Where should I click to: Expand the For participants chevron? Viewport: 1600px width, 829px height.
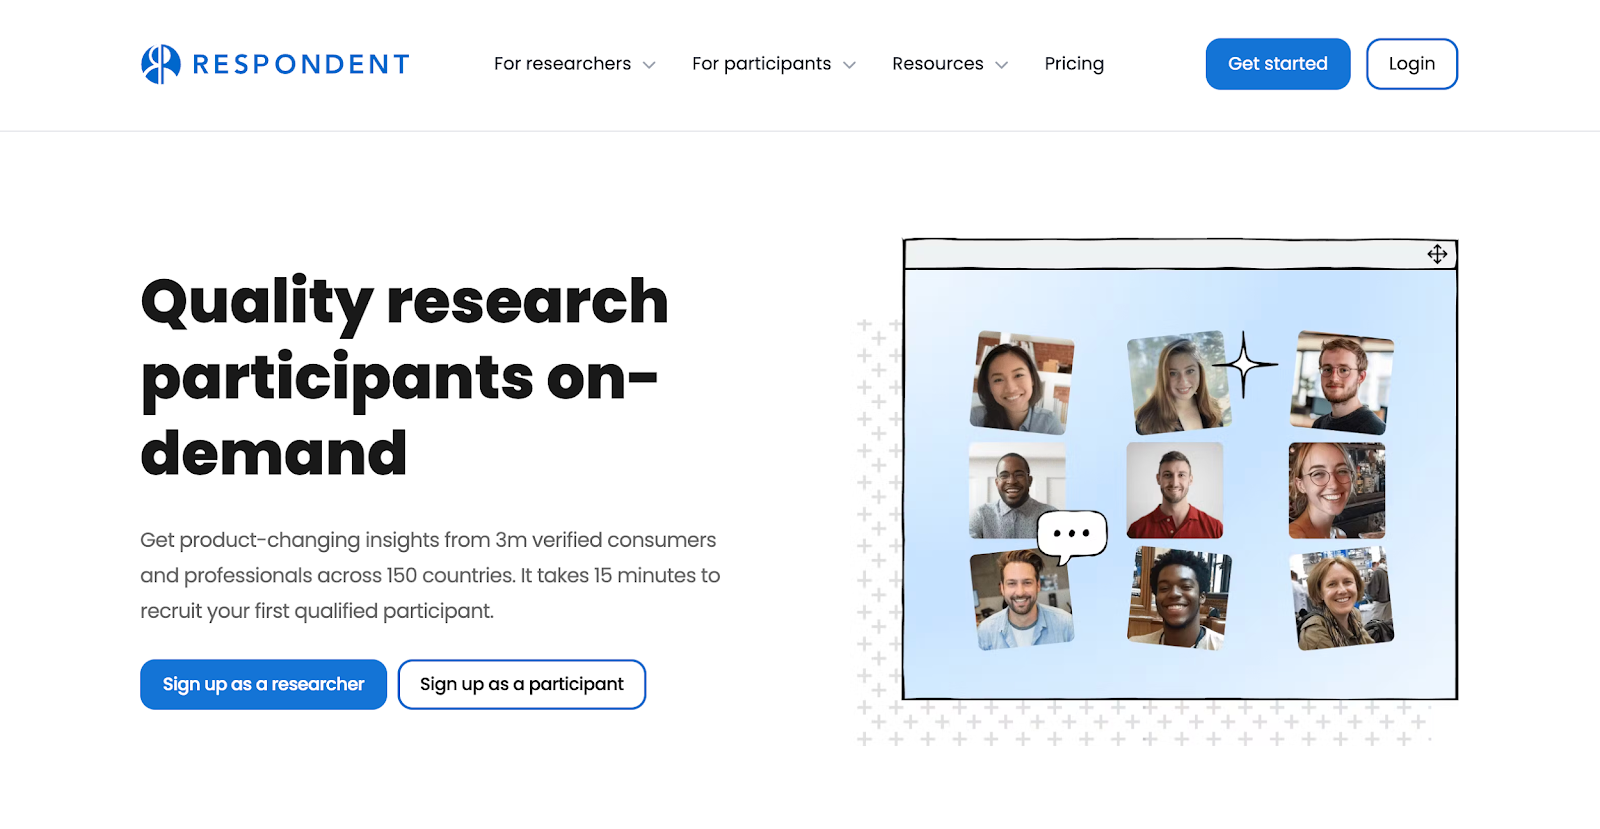(x=849, y=65)
